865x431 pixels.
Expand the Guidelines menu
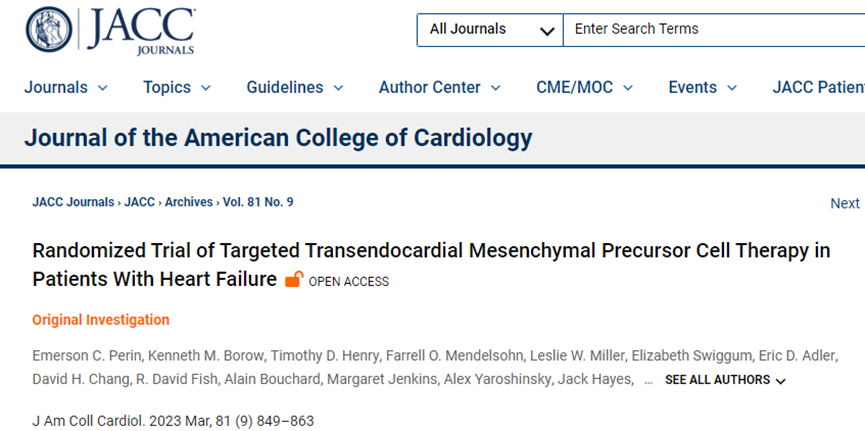point(295,88)
